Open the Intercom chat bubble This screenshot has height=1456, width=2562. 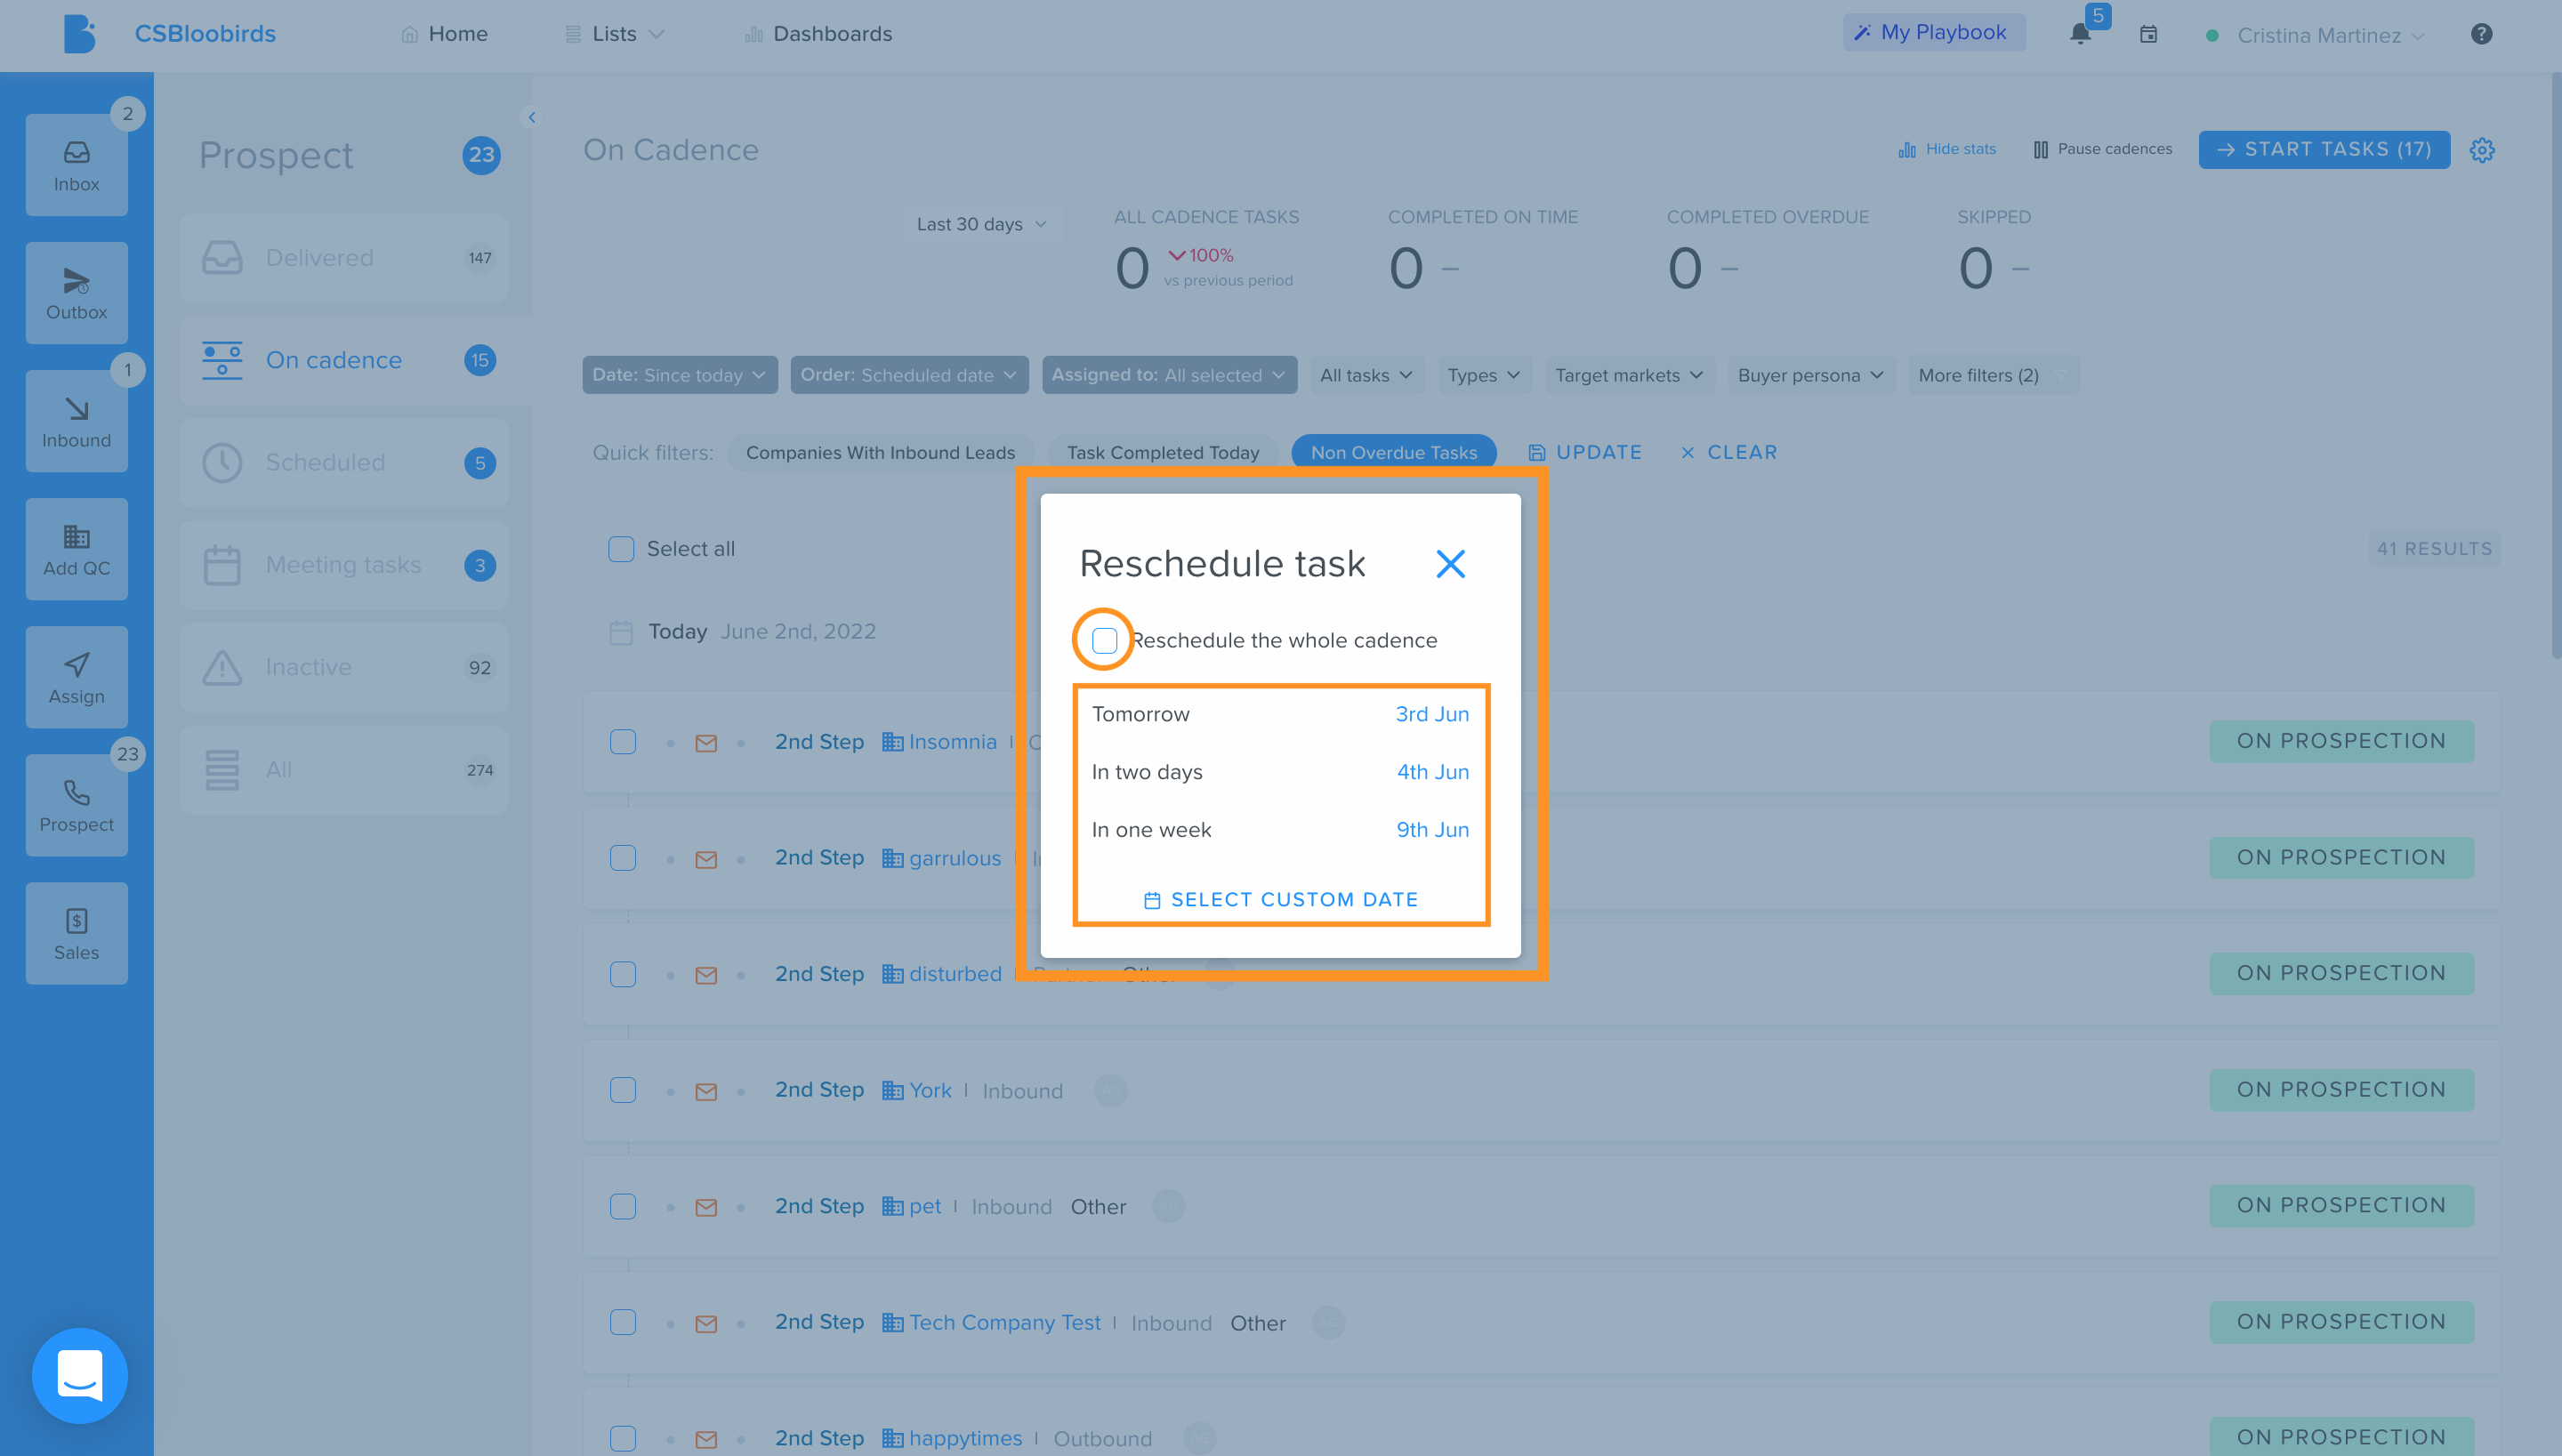click(80, 1375)
